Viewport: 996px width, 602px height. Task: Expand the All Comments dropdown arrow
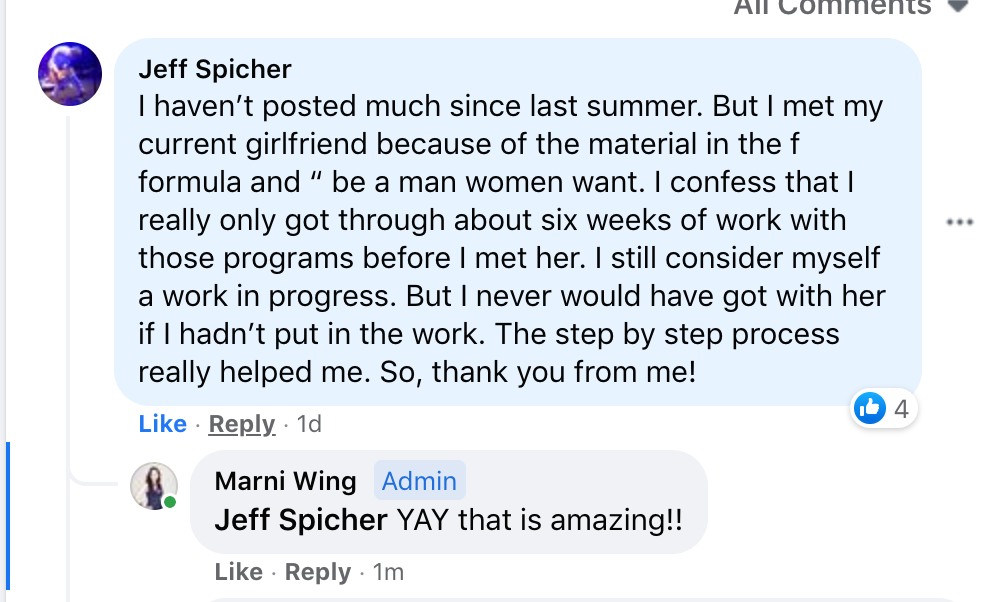pos(958,6)
